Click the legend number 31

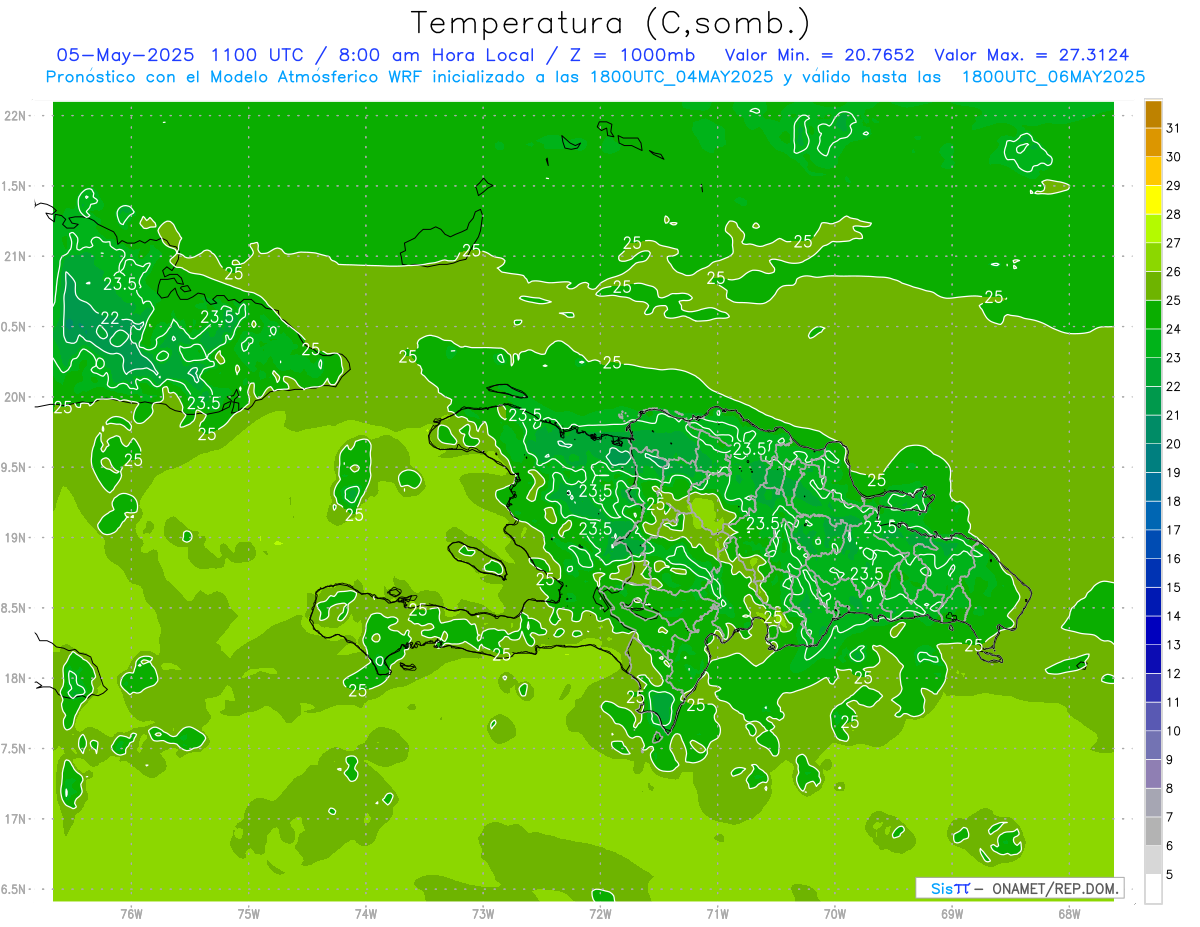click(1174, 128)
